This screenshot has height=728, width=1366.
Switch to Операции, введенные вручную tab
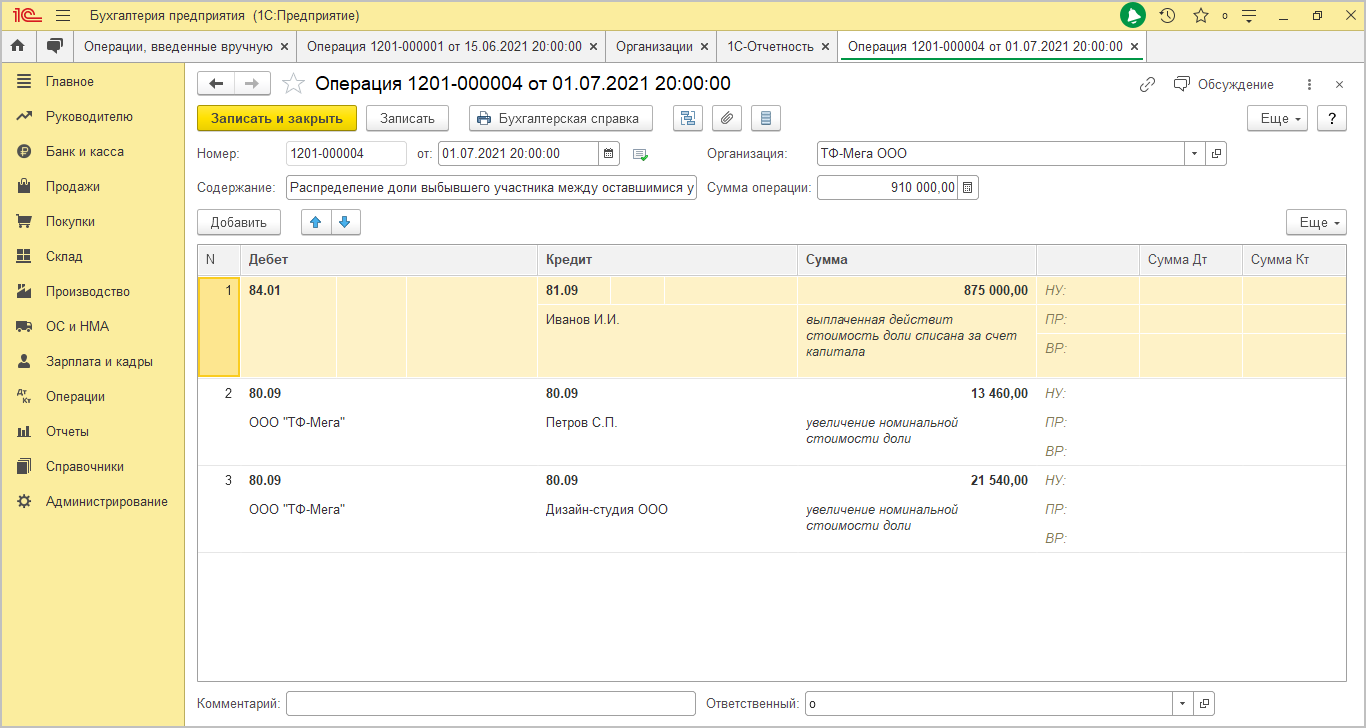179,46
